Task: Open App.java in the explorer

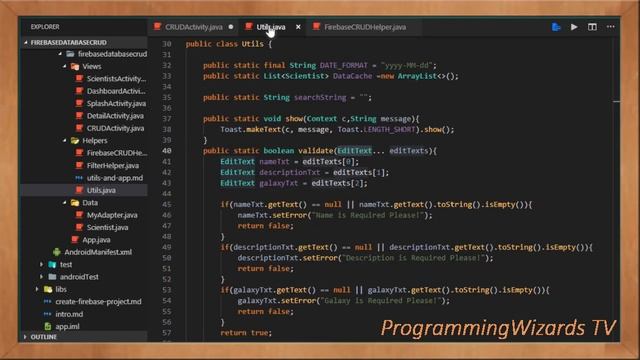Action: (96, 240)
